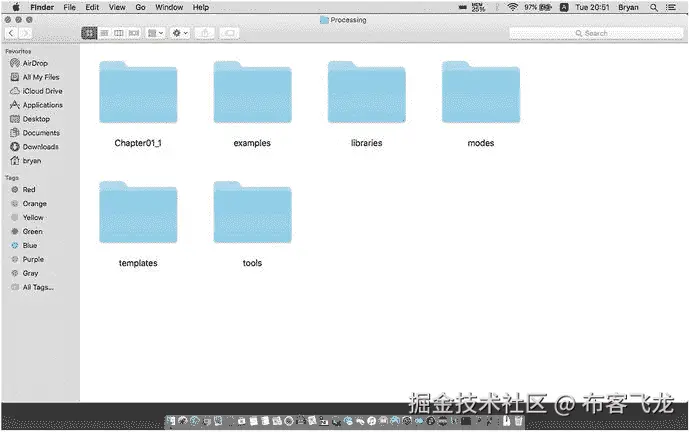This screenshot has width=690, height=432.
Task: Switch to Cover Flow view in toolbar
Action: (x=134, y=33)
